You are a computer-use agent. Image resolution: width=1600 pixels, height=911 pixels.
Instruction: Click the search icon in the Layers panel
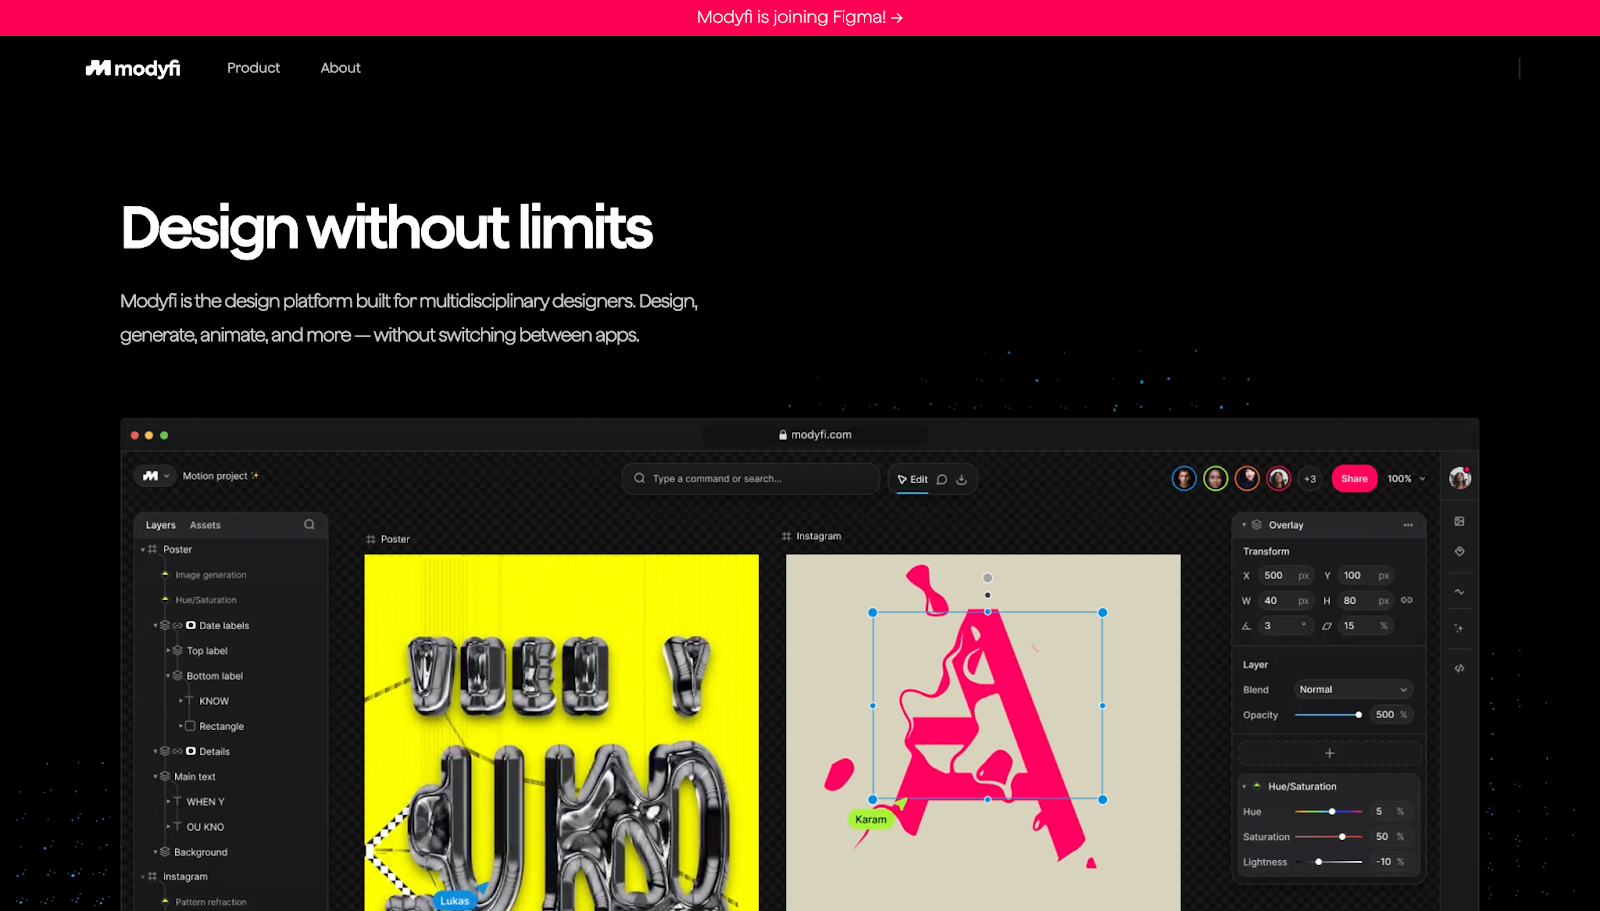coord(309,524)
